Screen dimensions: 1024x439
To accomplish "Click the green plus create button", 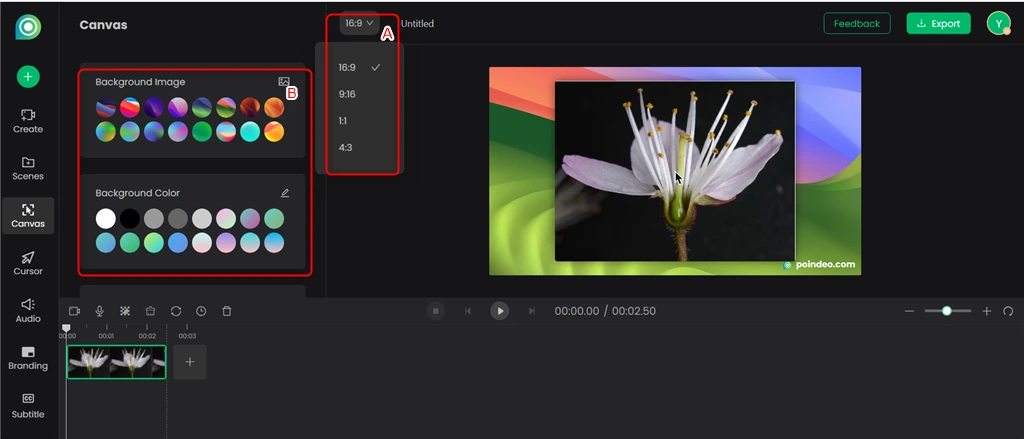I will [x=28, y=76].
